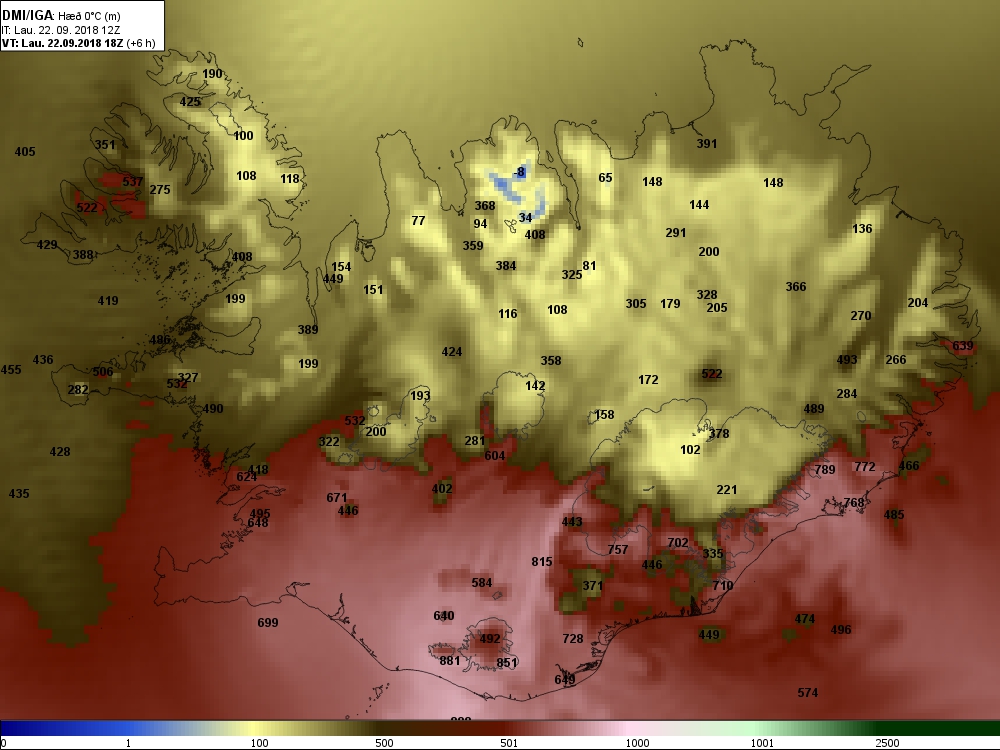Viewport: 1000px width, 750px height.
Task: Click the value -8 on the blue area
Action: point(519,172)
